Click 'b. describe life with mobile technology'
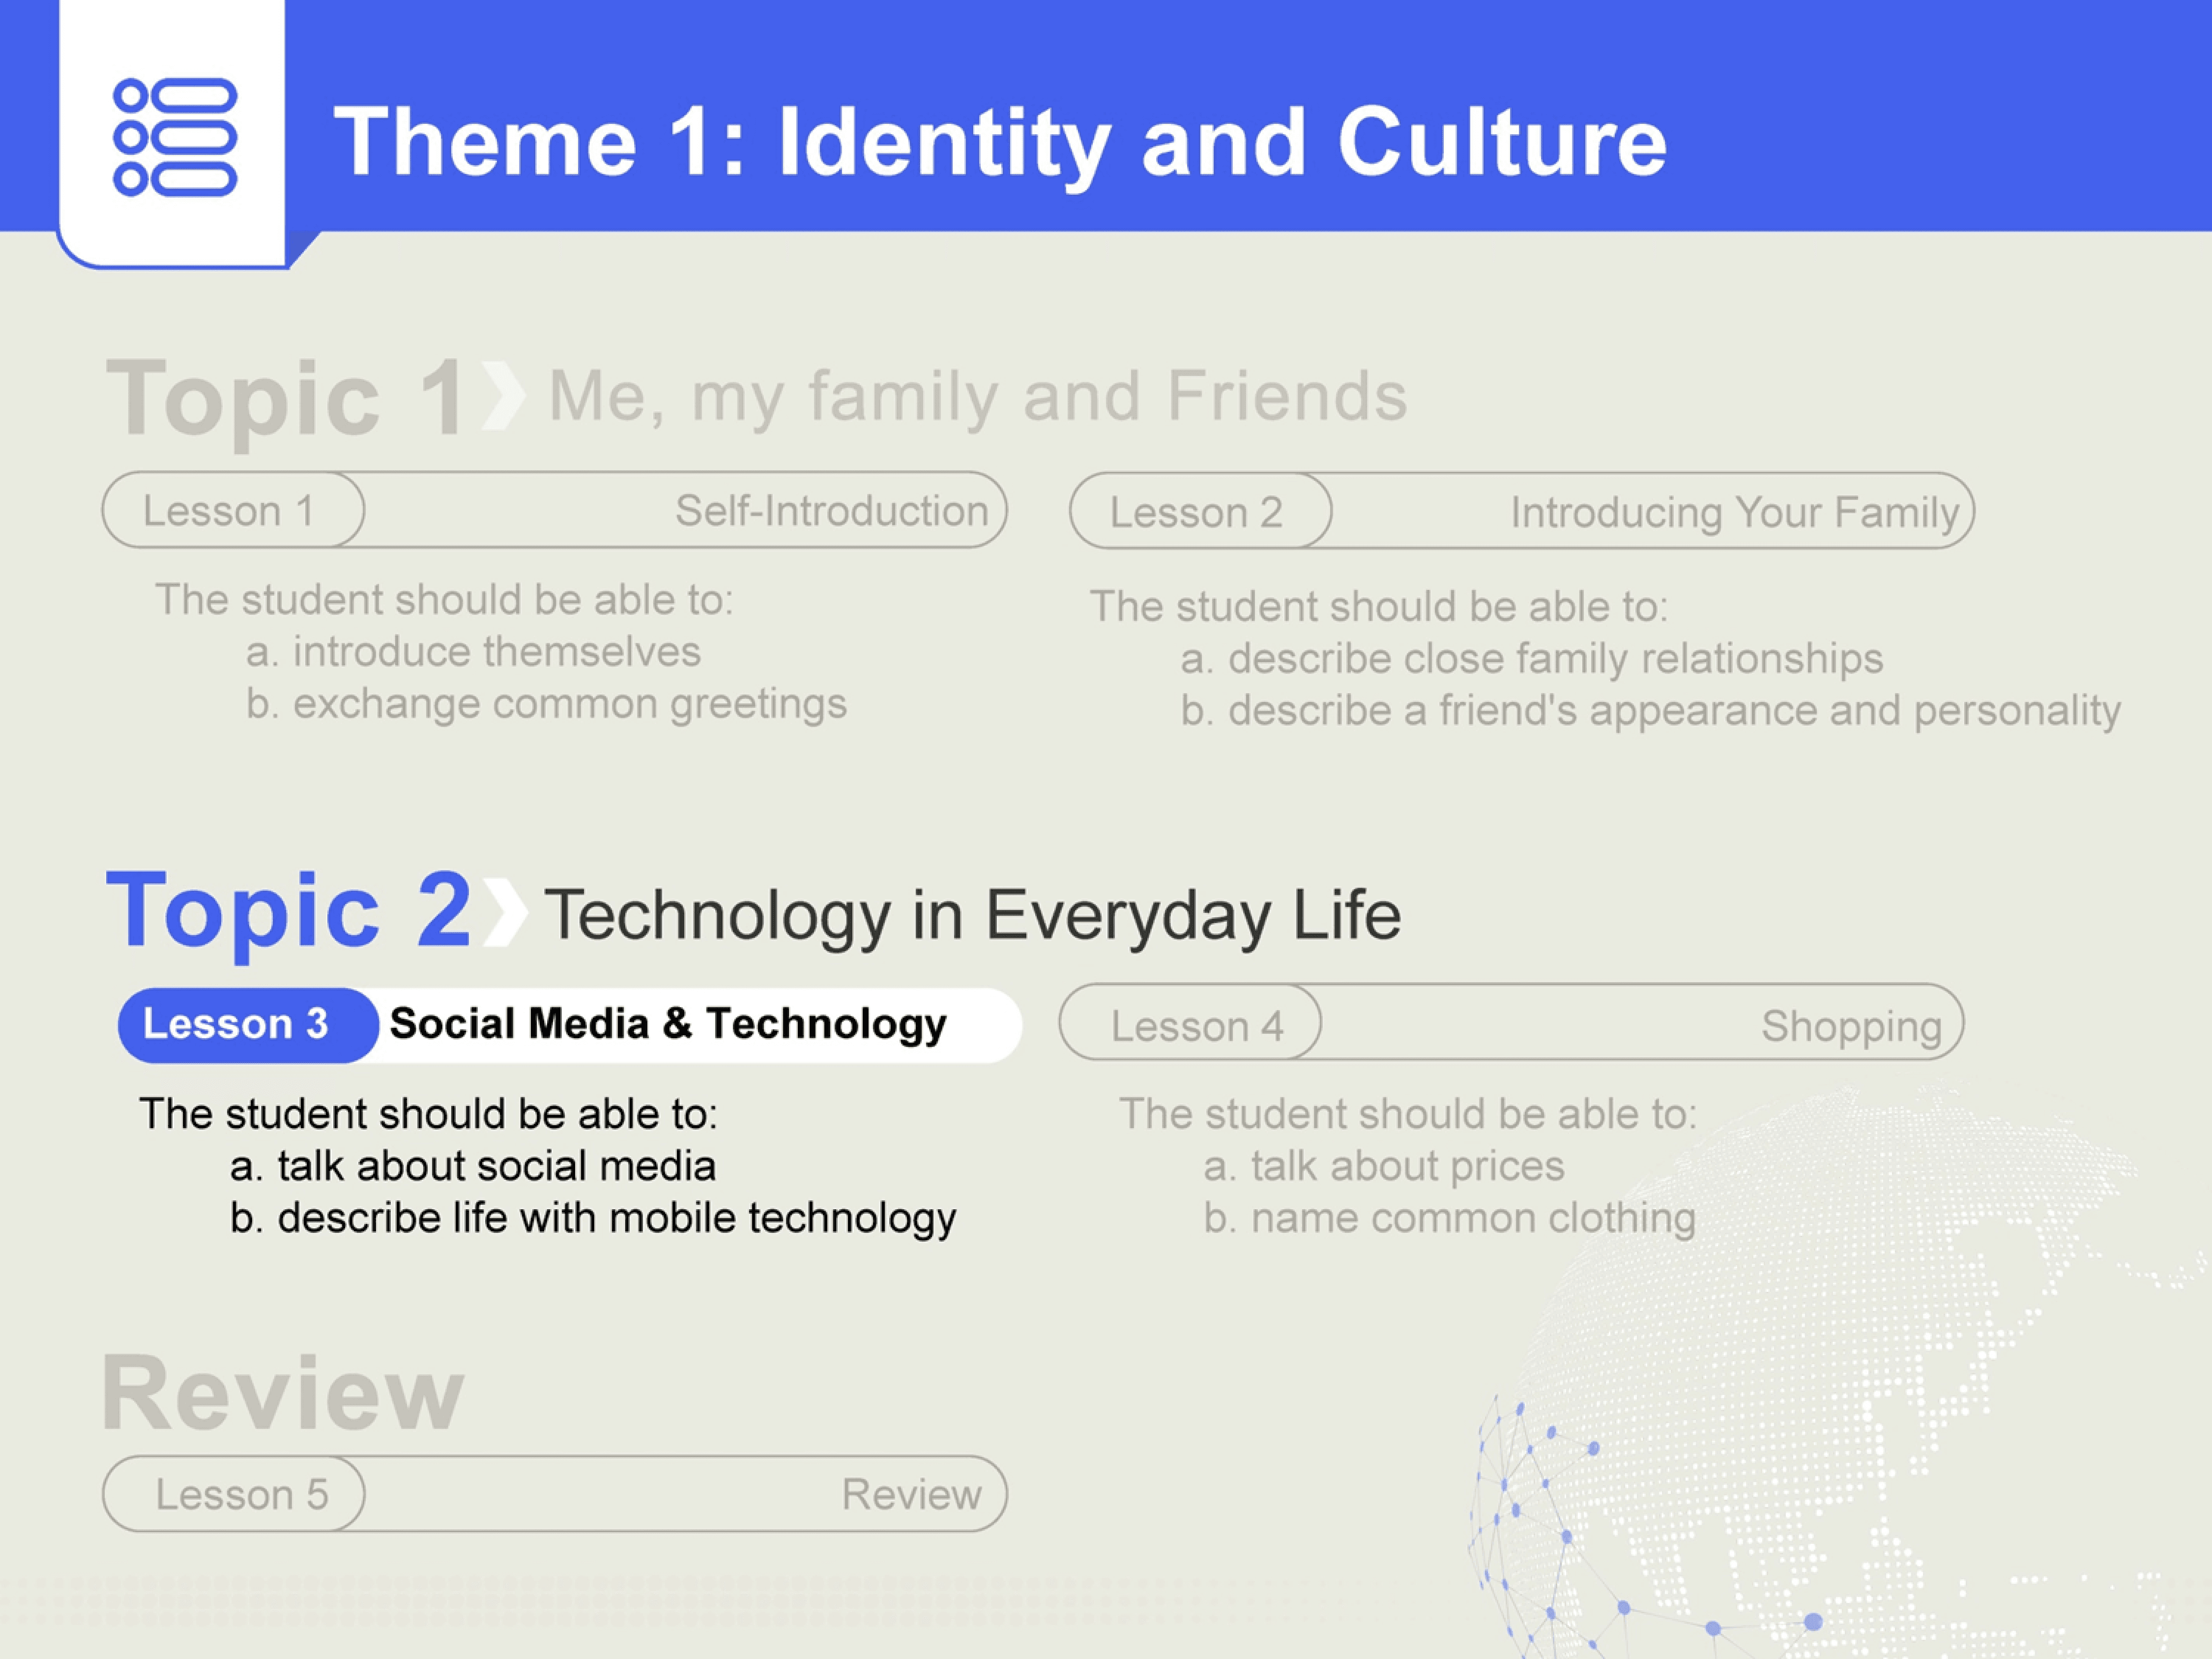 click(x=593, y=1219)
